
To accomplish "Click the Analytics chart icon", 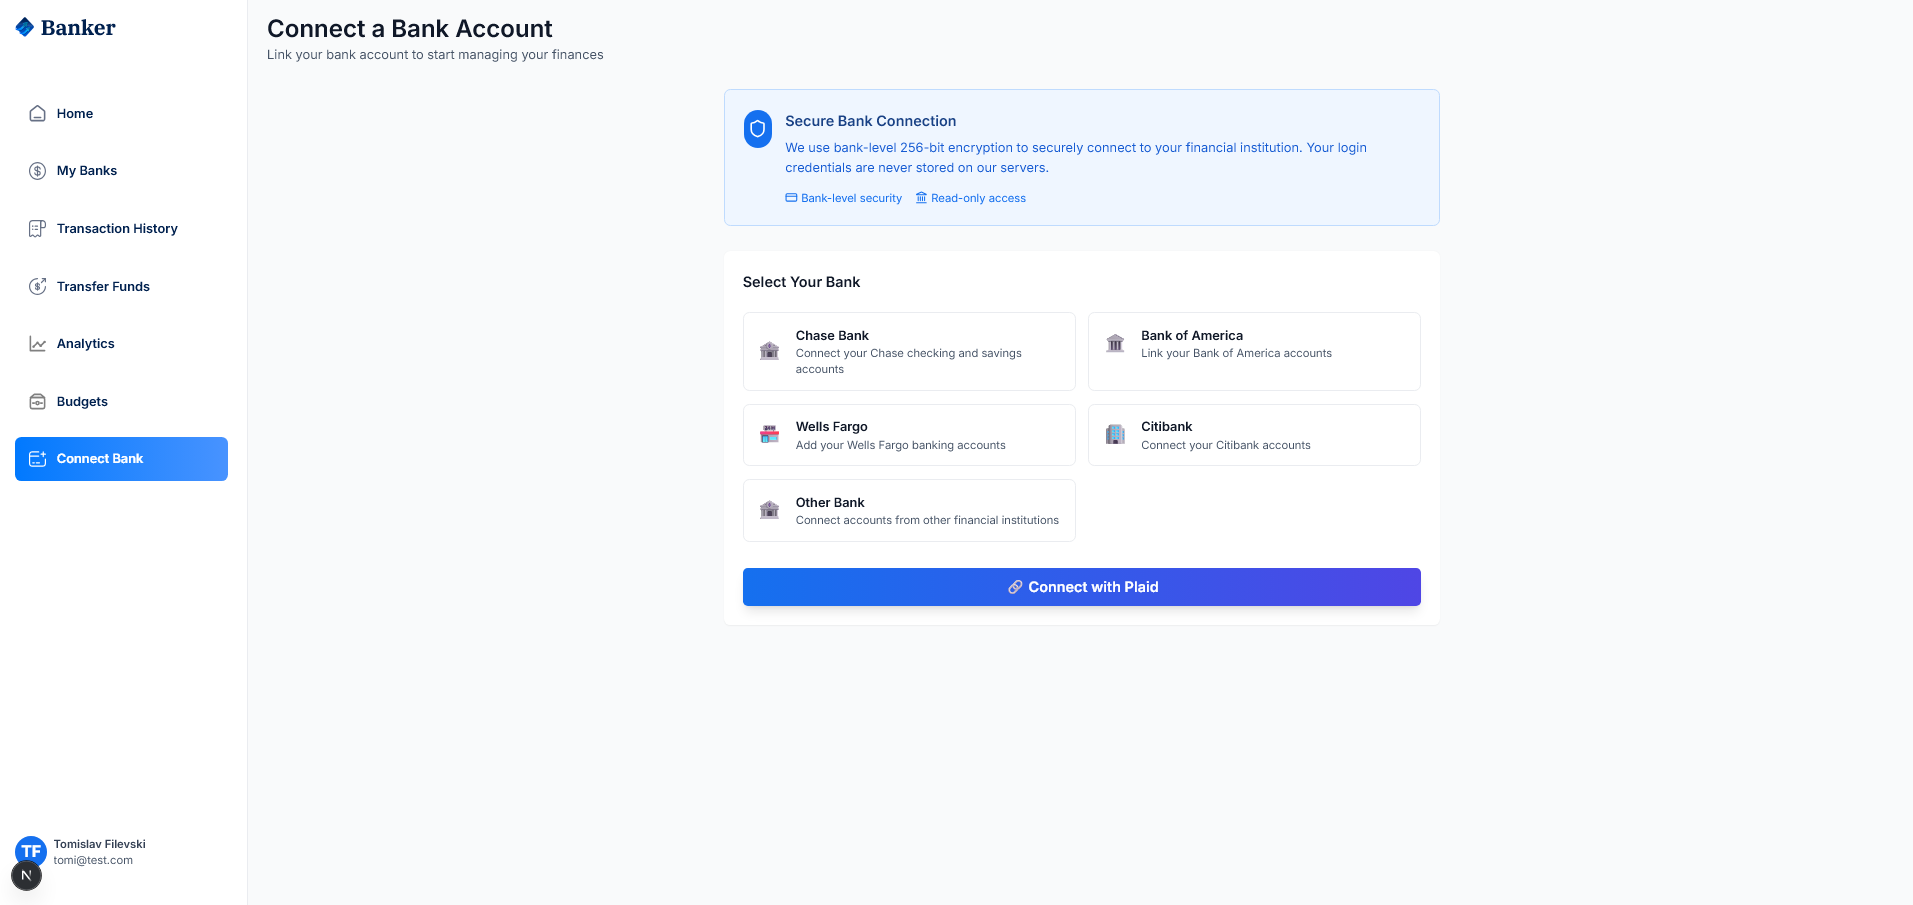I will 37,344.
